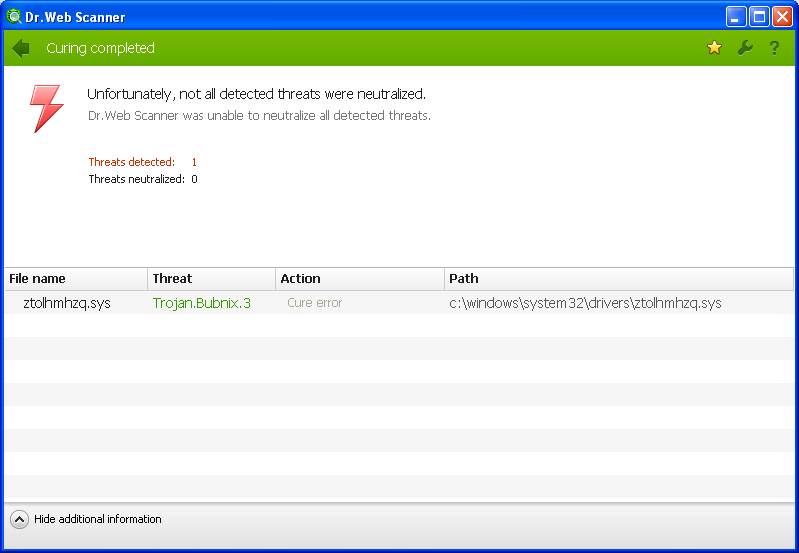Go back with the green arrow icon

tap(20, 48)
